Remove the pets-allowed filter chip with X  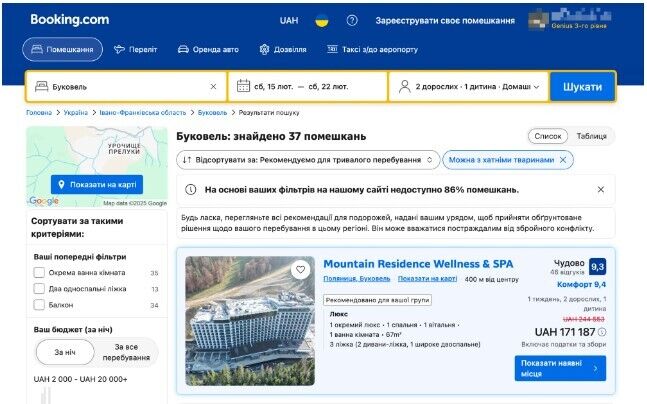pos(563,160)
